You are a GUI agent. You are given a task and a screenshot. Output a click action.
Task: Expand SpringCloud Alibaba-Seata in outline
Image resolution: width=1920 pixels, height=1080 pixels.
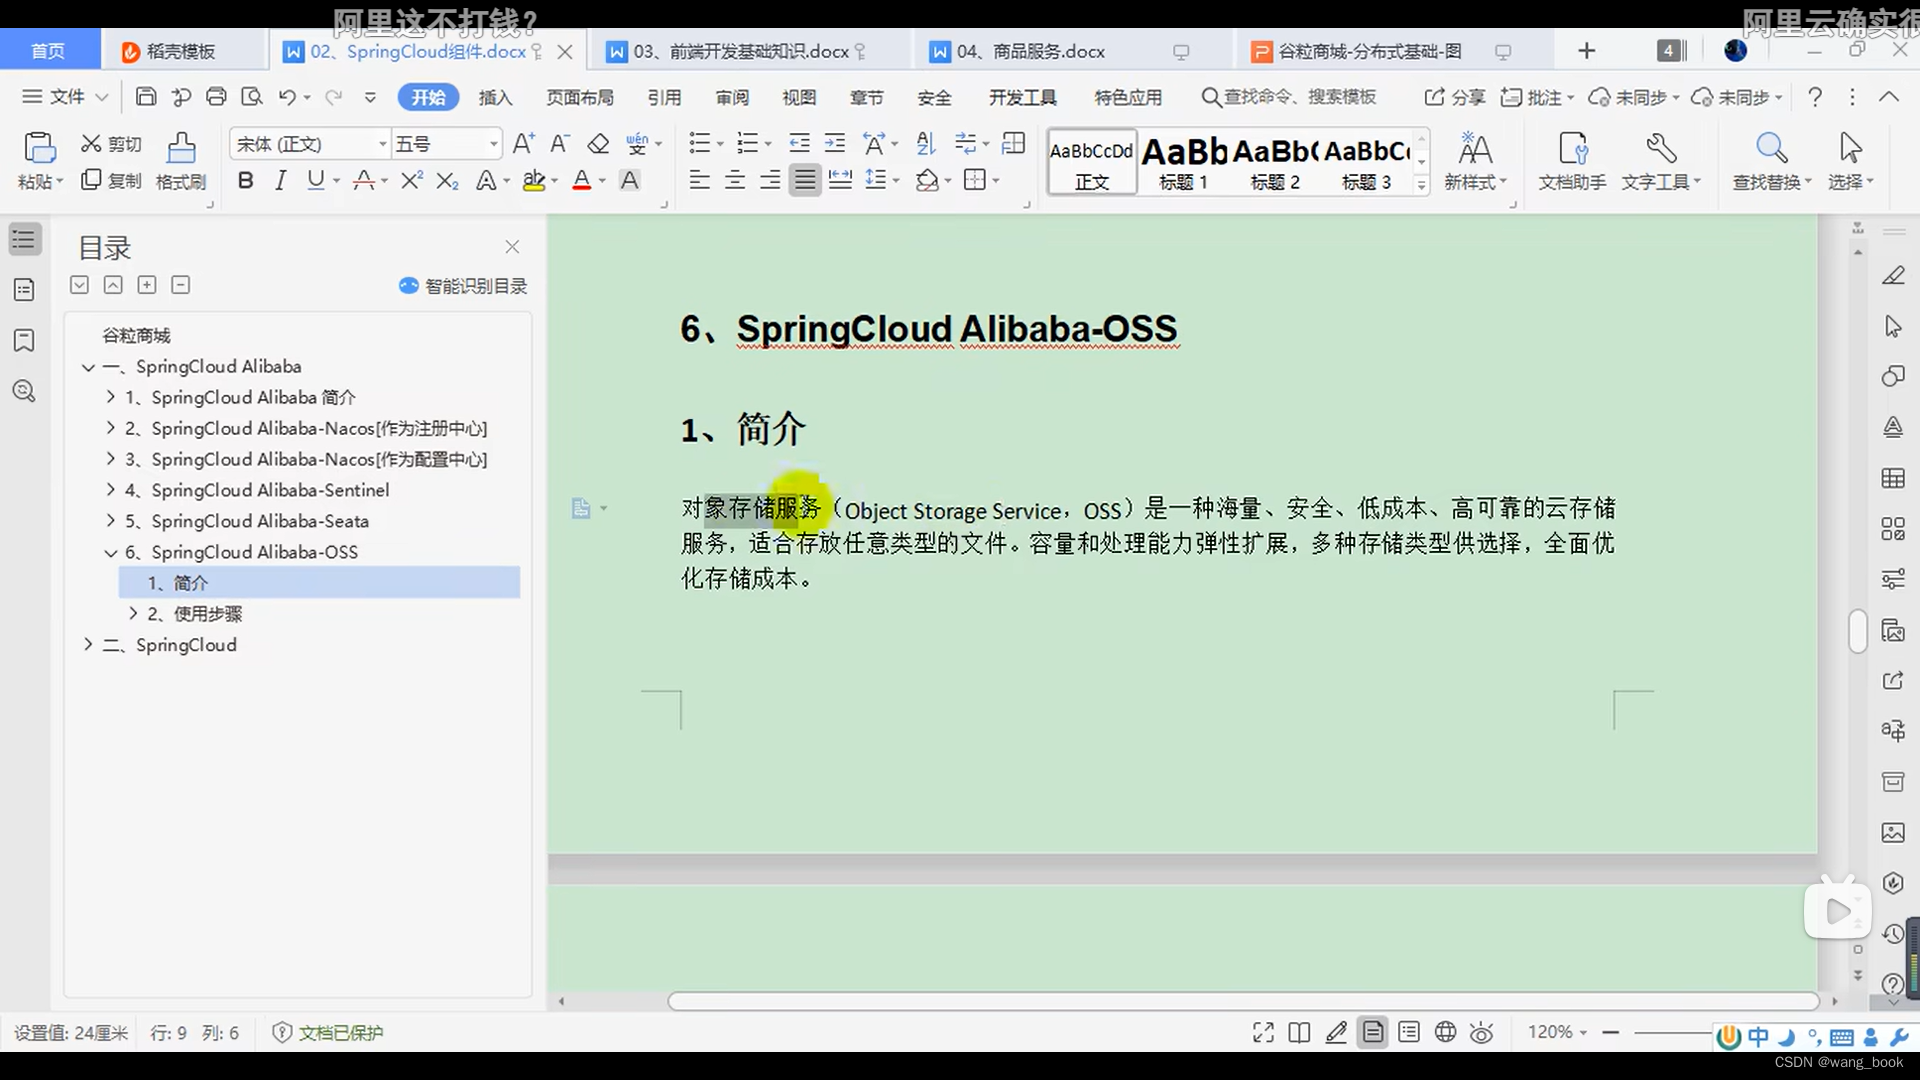[110, 521]
